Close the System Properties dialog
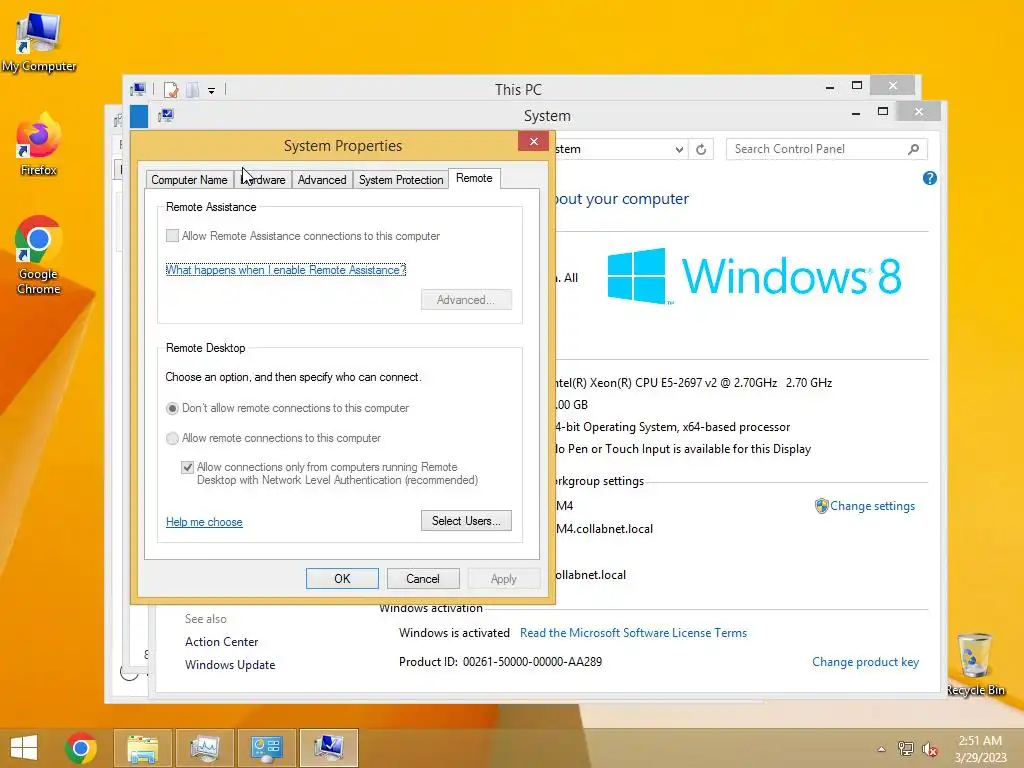This screenshot has height=768, width=1024. tap(534, 141)
